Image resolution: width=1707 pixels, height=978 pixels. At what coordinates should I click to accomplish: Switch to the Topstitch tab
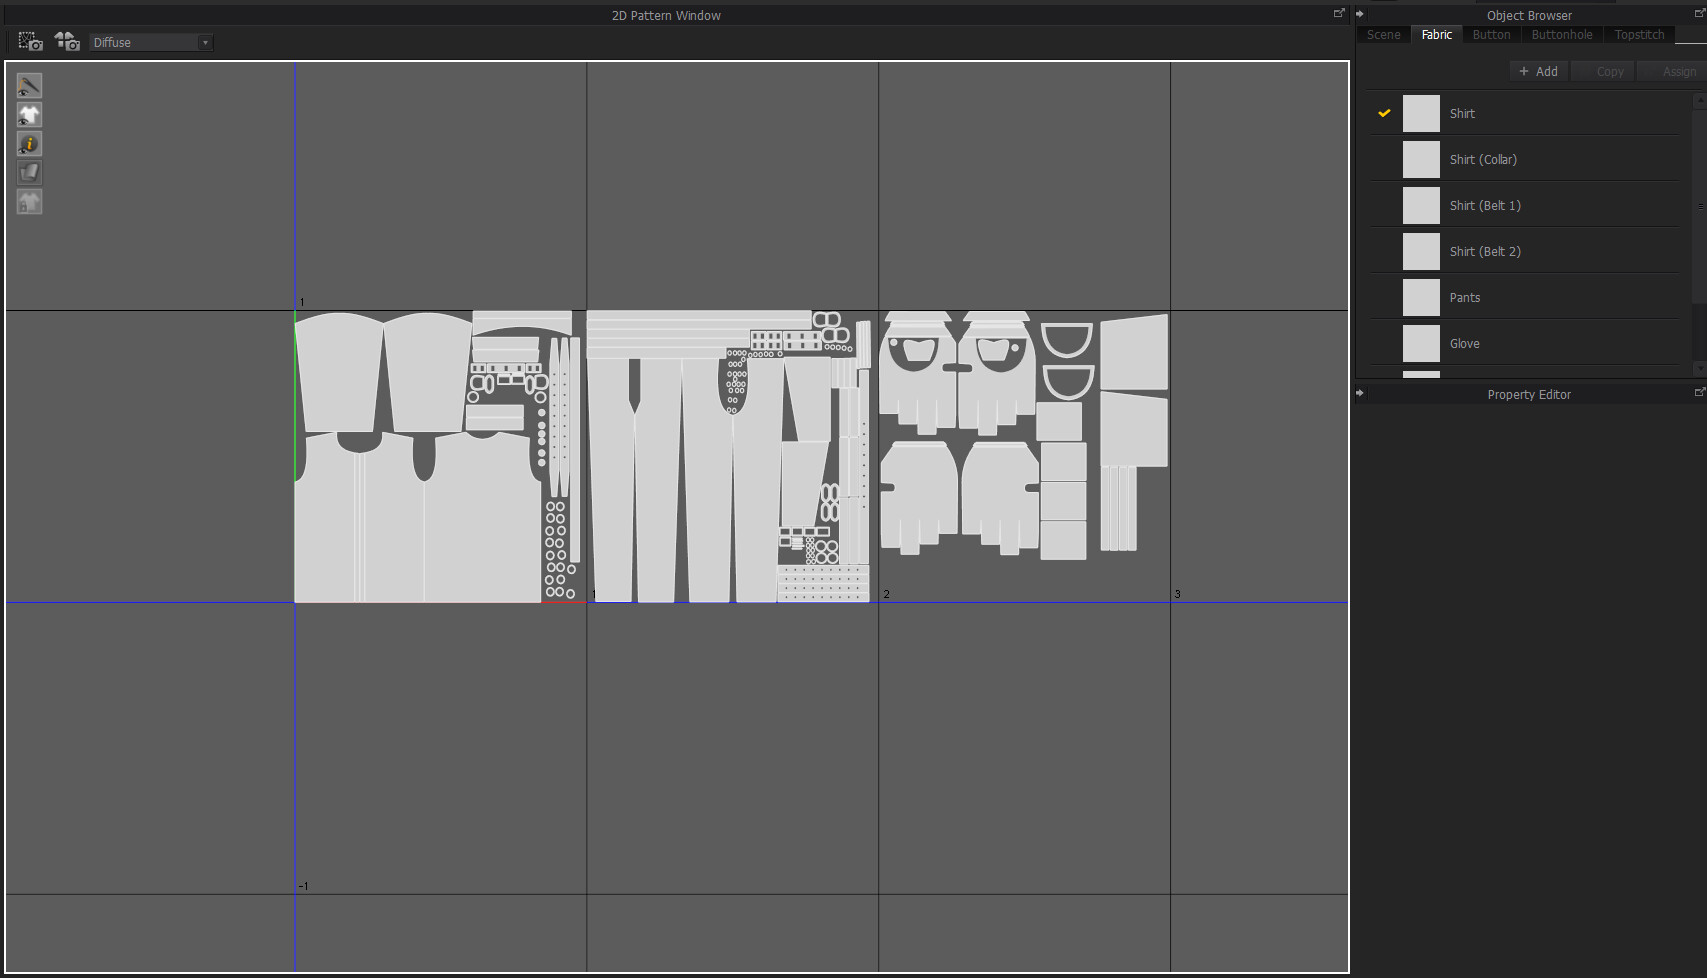click(1640, 34)
